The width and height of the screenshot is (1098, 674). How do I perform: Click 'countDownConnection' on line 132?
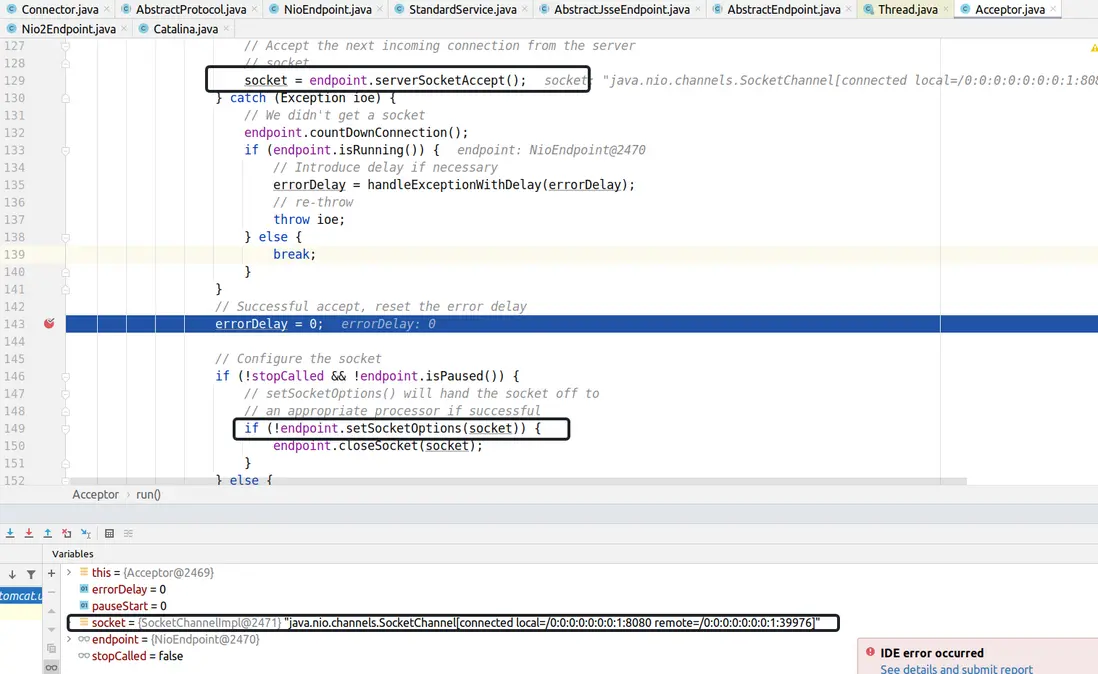(378, 132)
